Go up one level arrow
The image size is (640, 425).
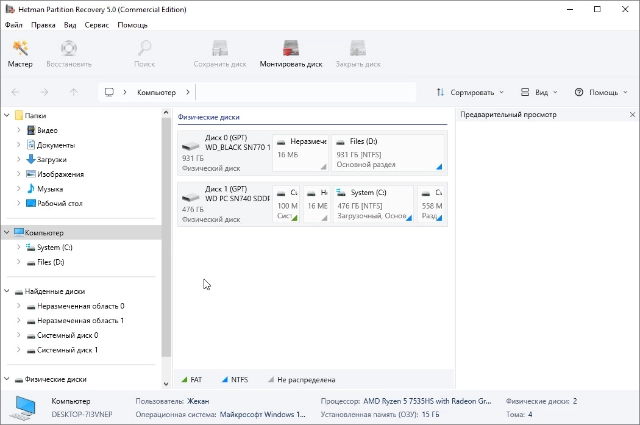click(x=73, y=92)
